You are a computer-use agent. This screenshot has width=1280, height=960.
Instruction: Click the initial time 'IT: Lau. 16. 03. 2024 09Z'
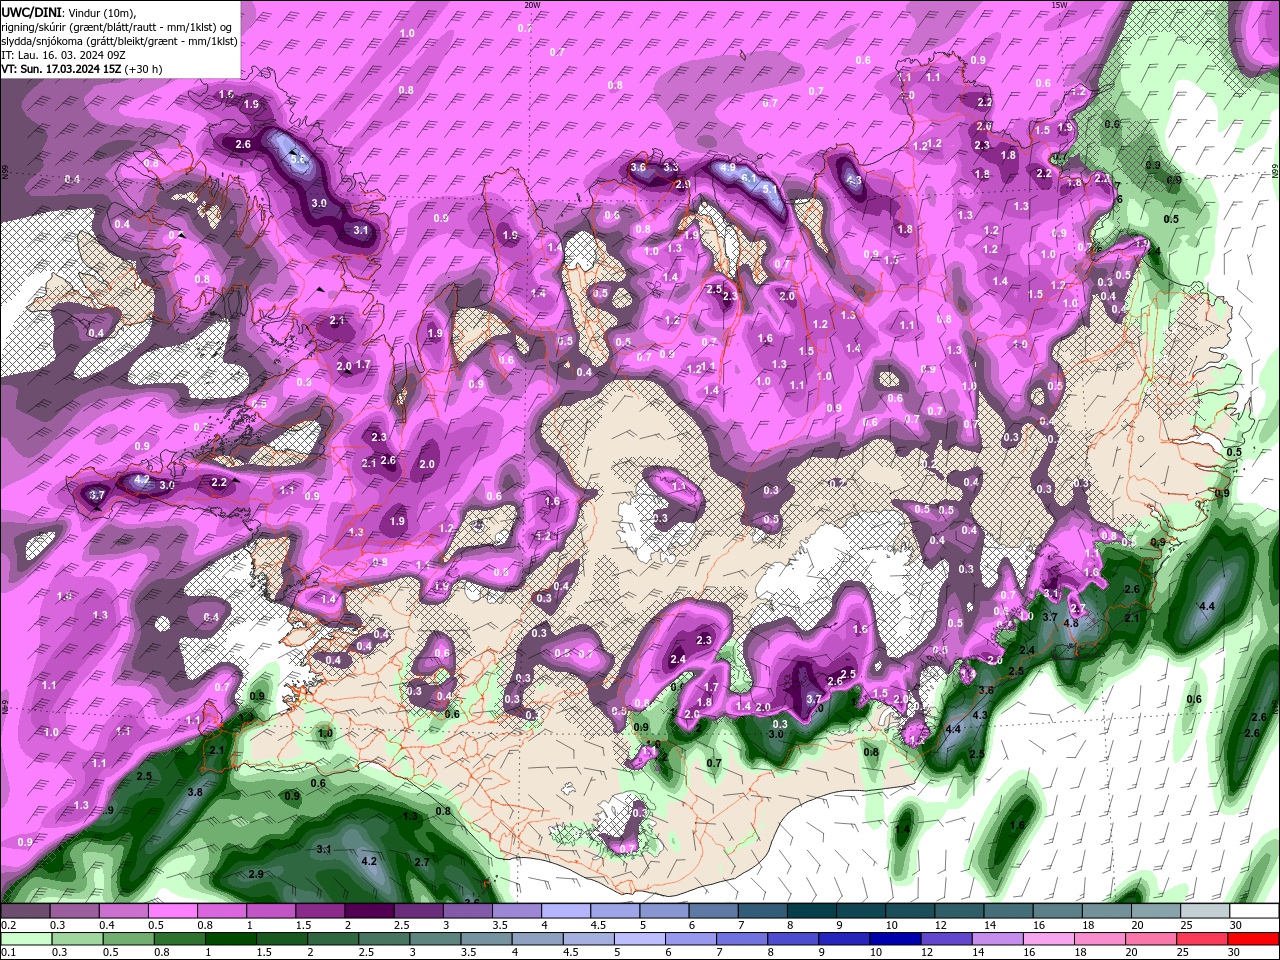[61, 55]
